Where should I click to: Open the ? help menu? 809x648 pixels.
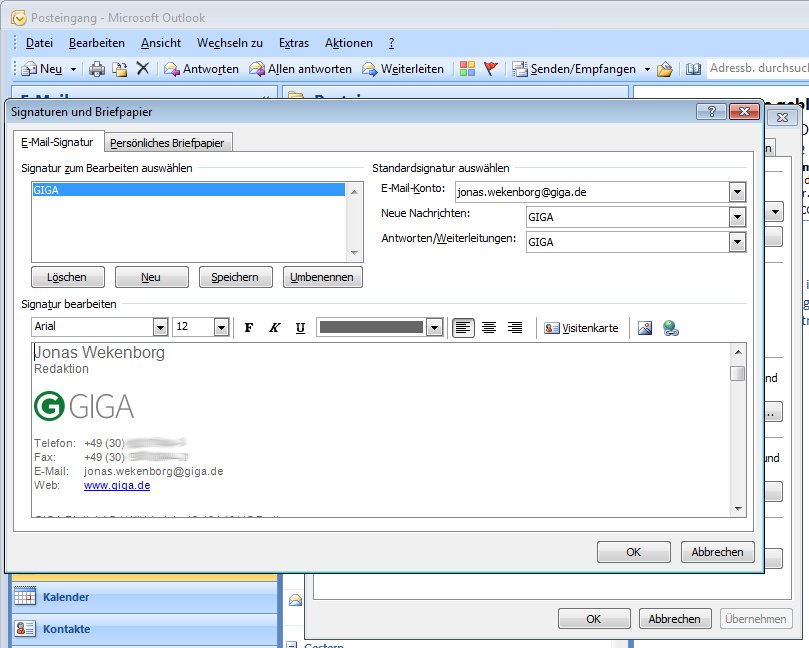[x=392, y=43]
